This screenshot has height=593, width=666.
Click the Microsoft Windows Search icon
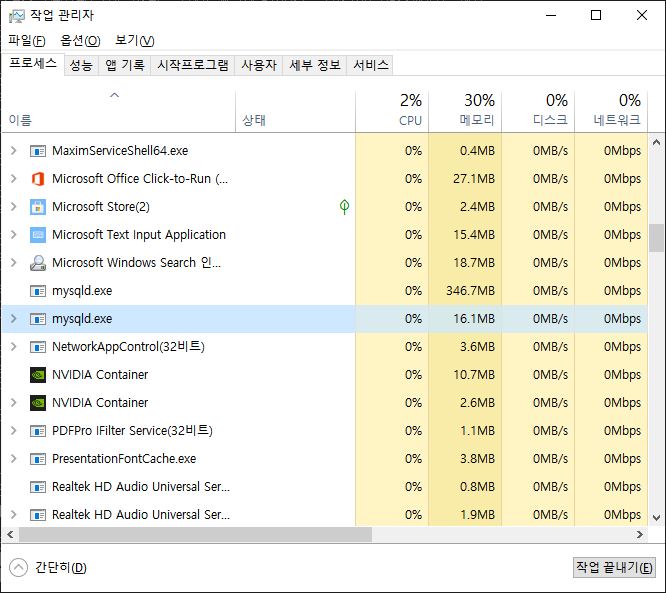pos(38,263)
